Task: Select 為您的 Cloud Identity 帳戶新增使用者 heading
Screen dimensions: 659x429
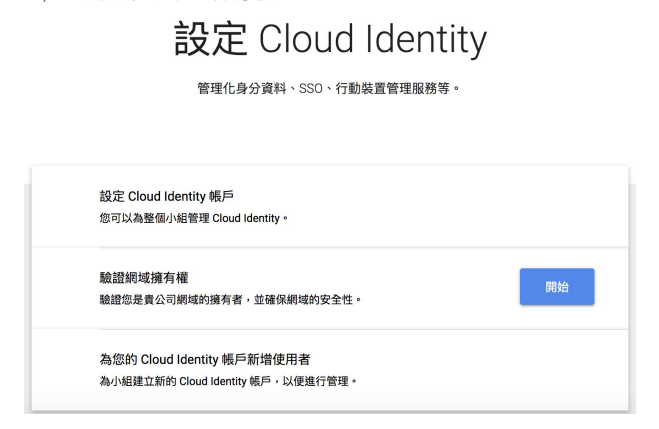Action: (x=205, y=359)
